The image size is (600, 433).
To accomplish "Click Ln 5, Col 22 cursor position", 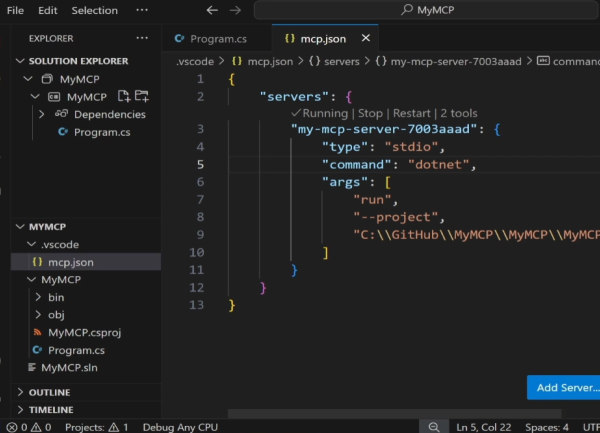I will point(484,427).
